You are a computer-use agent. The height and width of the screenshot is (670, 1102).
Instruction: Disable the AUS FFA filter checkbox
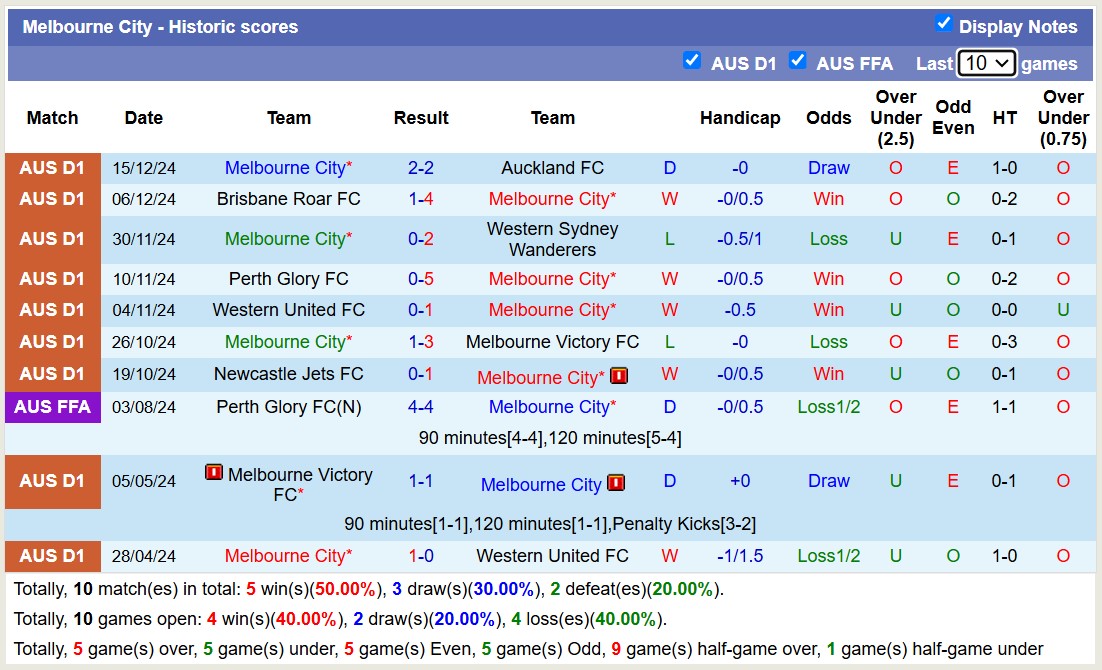click(798, 60)
